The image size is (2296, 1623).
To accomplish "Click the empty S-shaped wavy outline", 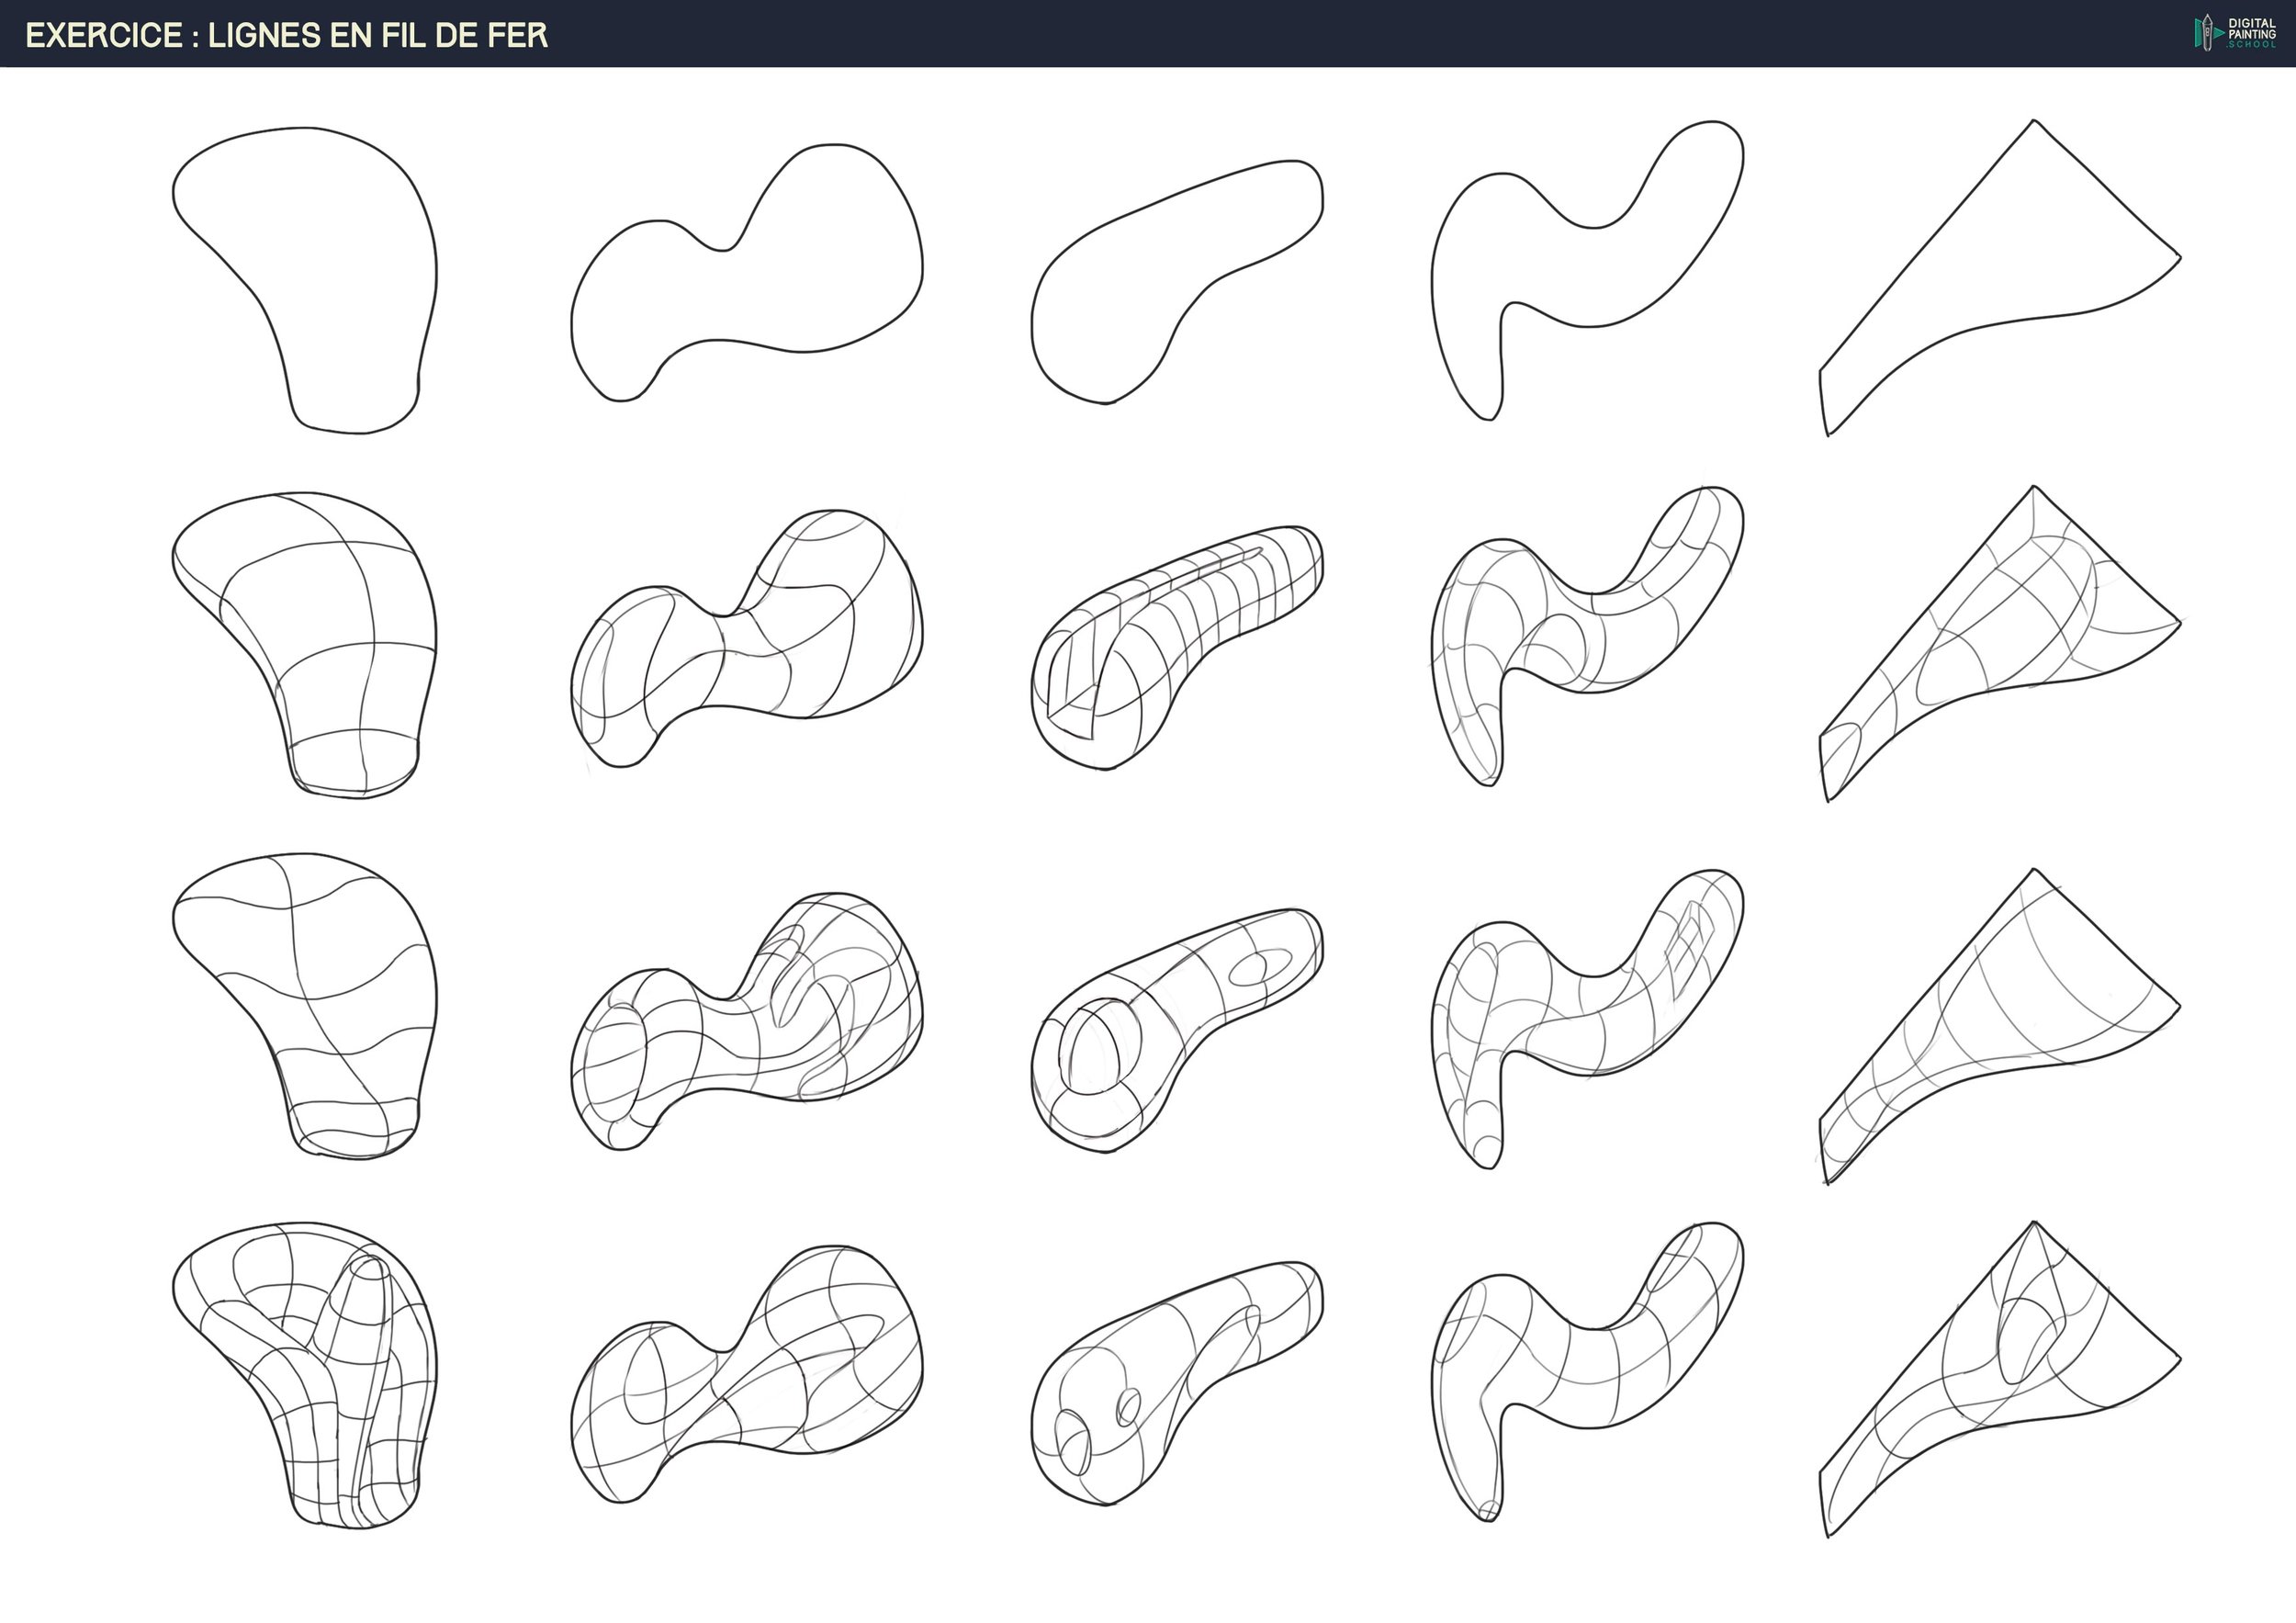I will 1580,270.
